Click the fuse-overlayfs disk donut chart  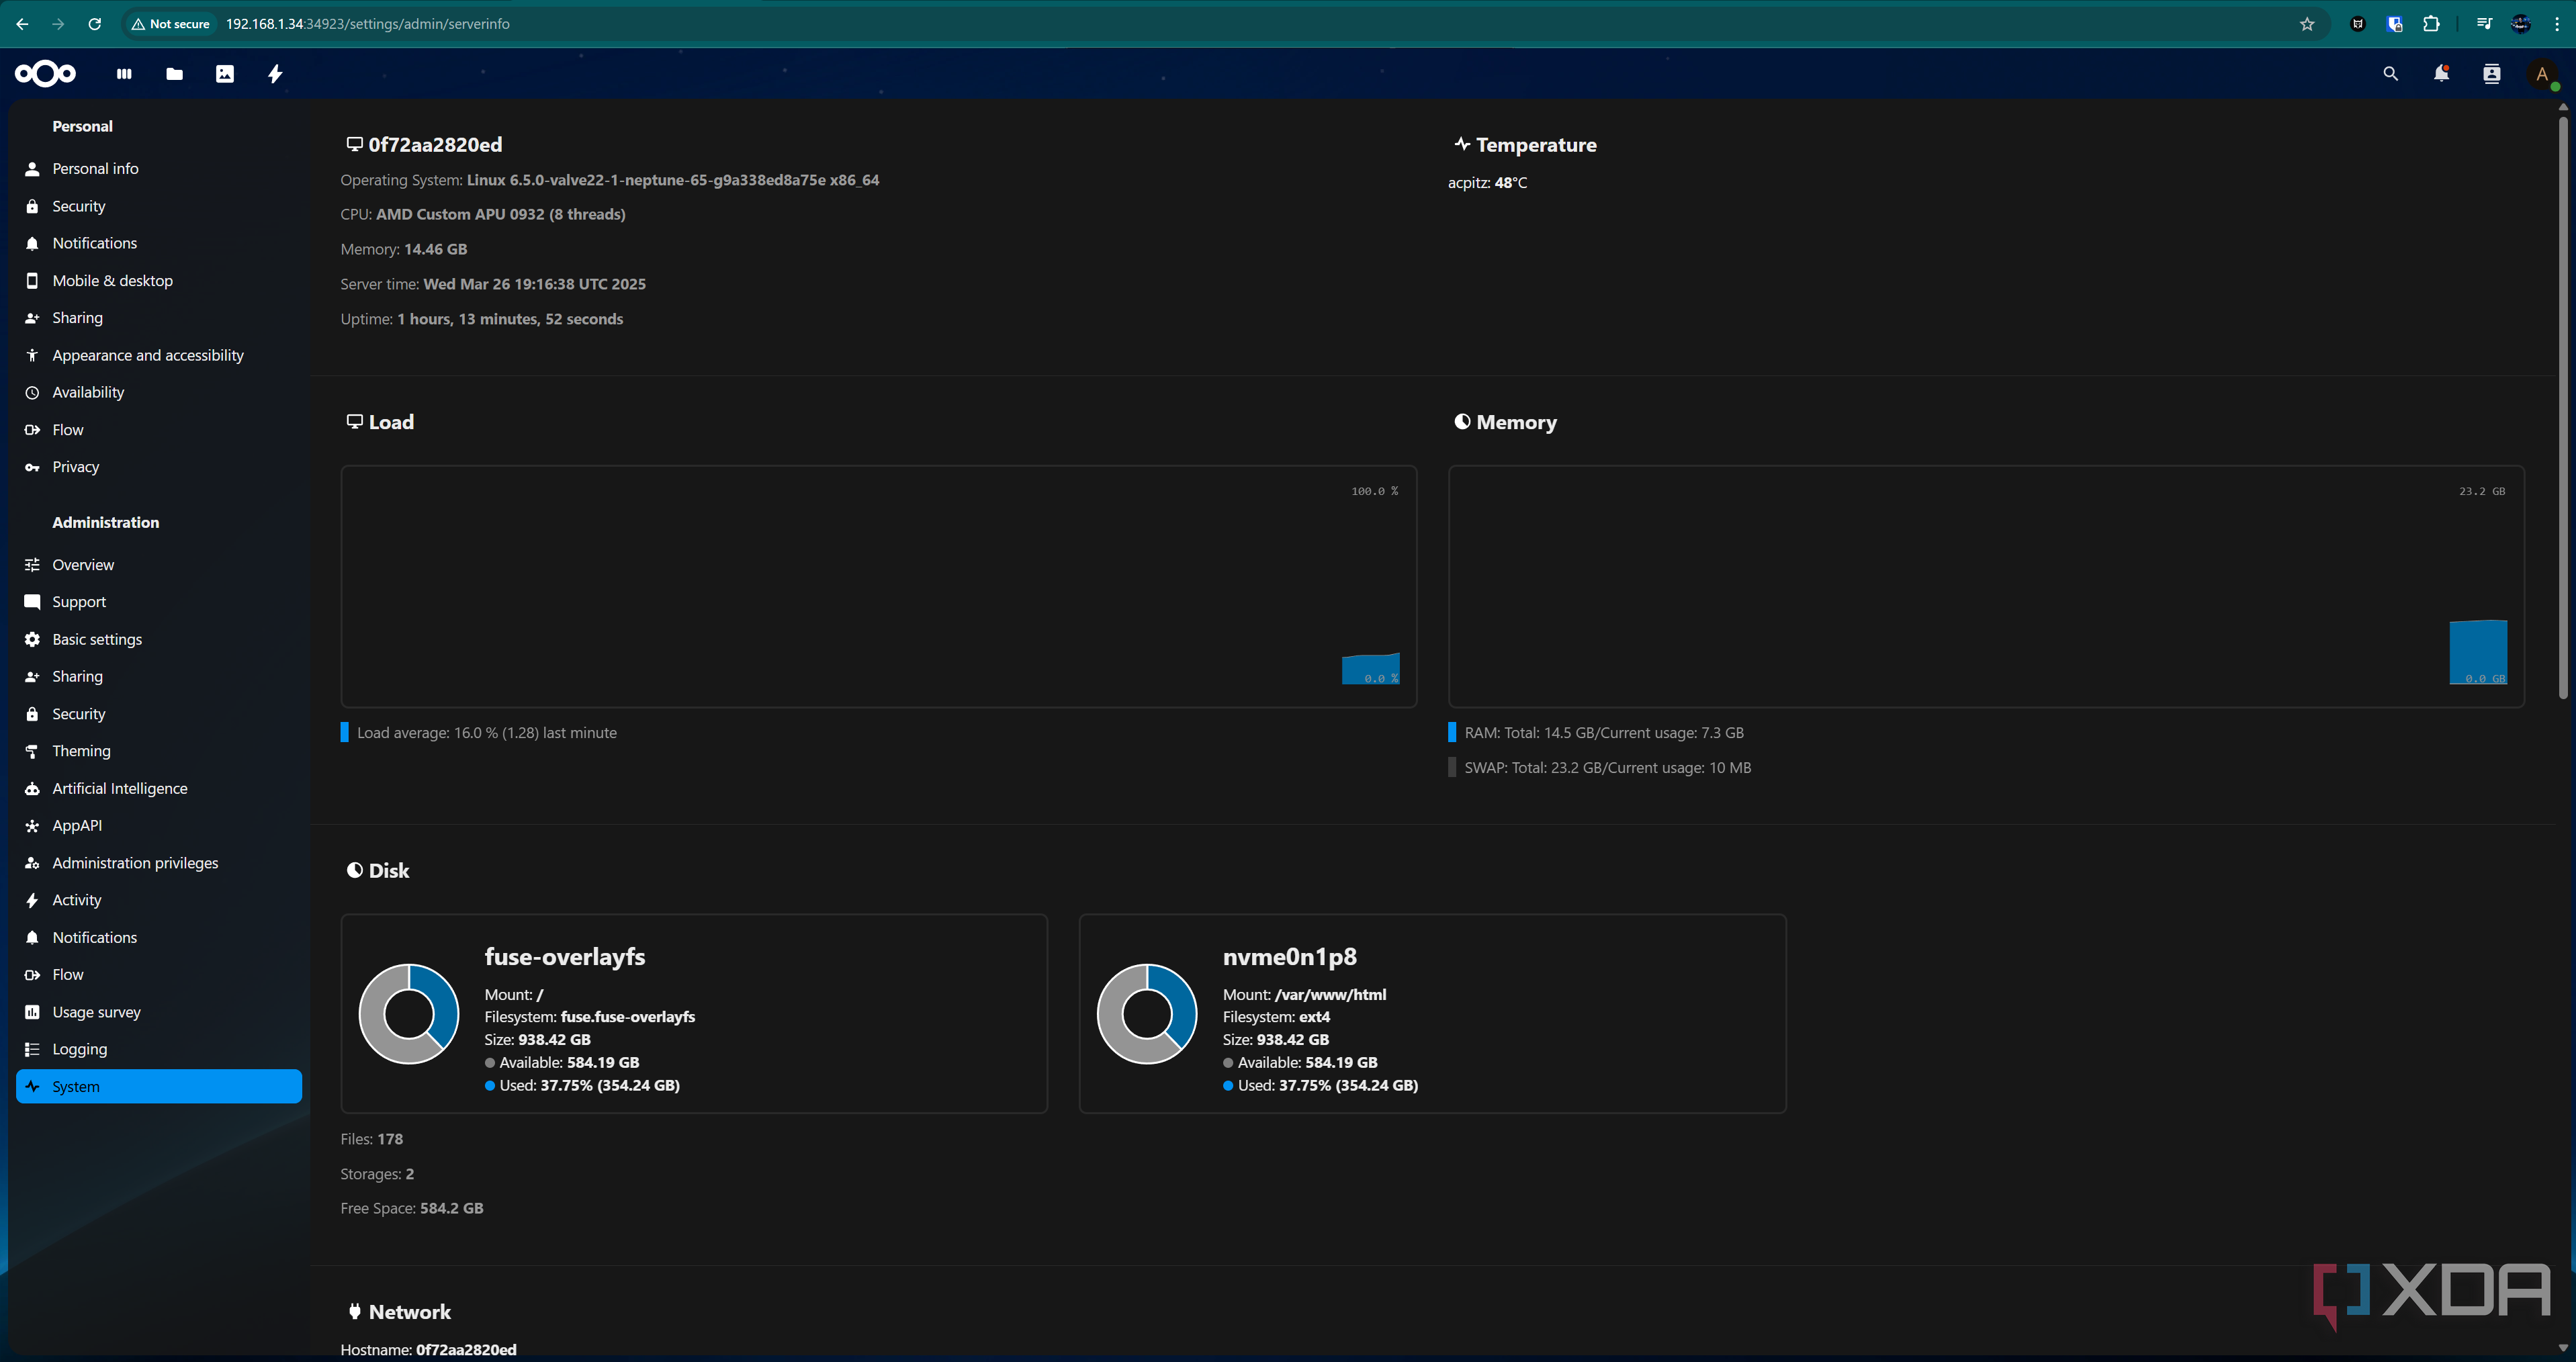pyautogui.click(x=409, y=1014)
